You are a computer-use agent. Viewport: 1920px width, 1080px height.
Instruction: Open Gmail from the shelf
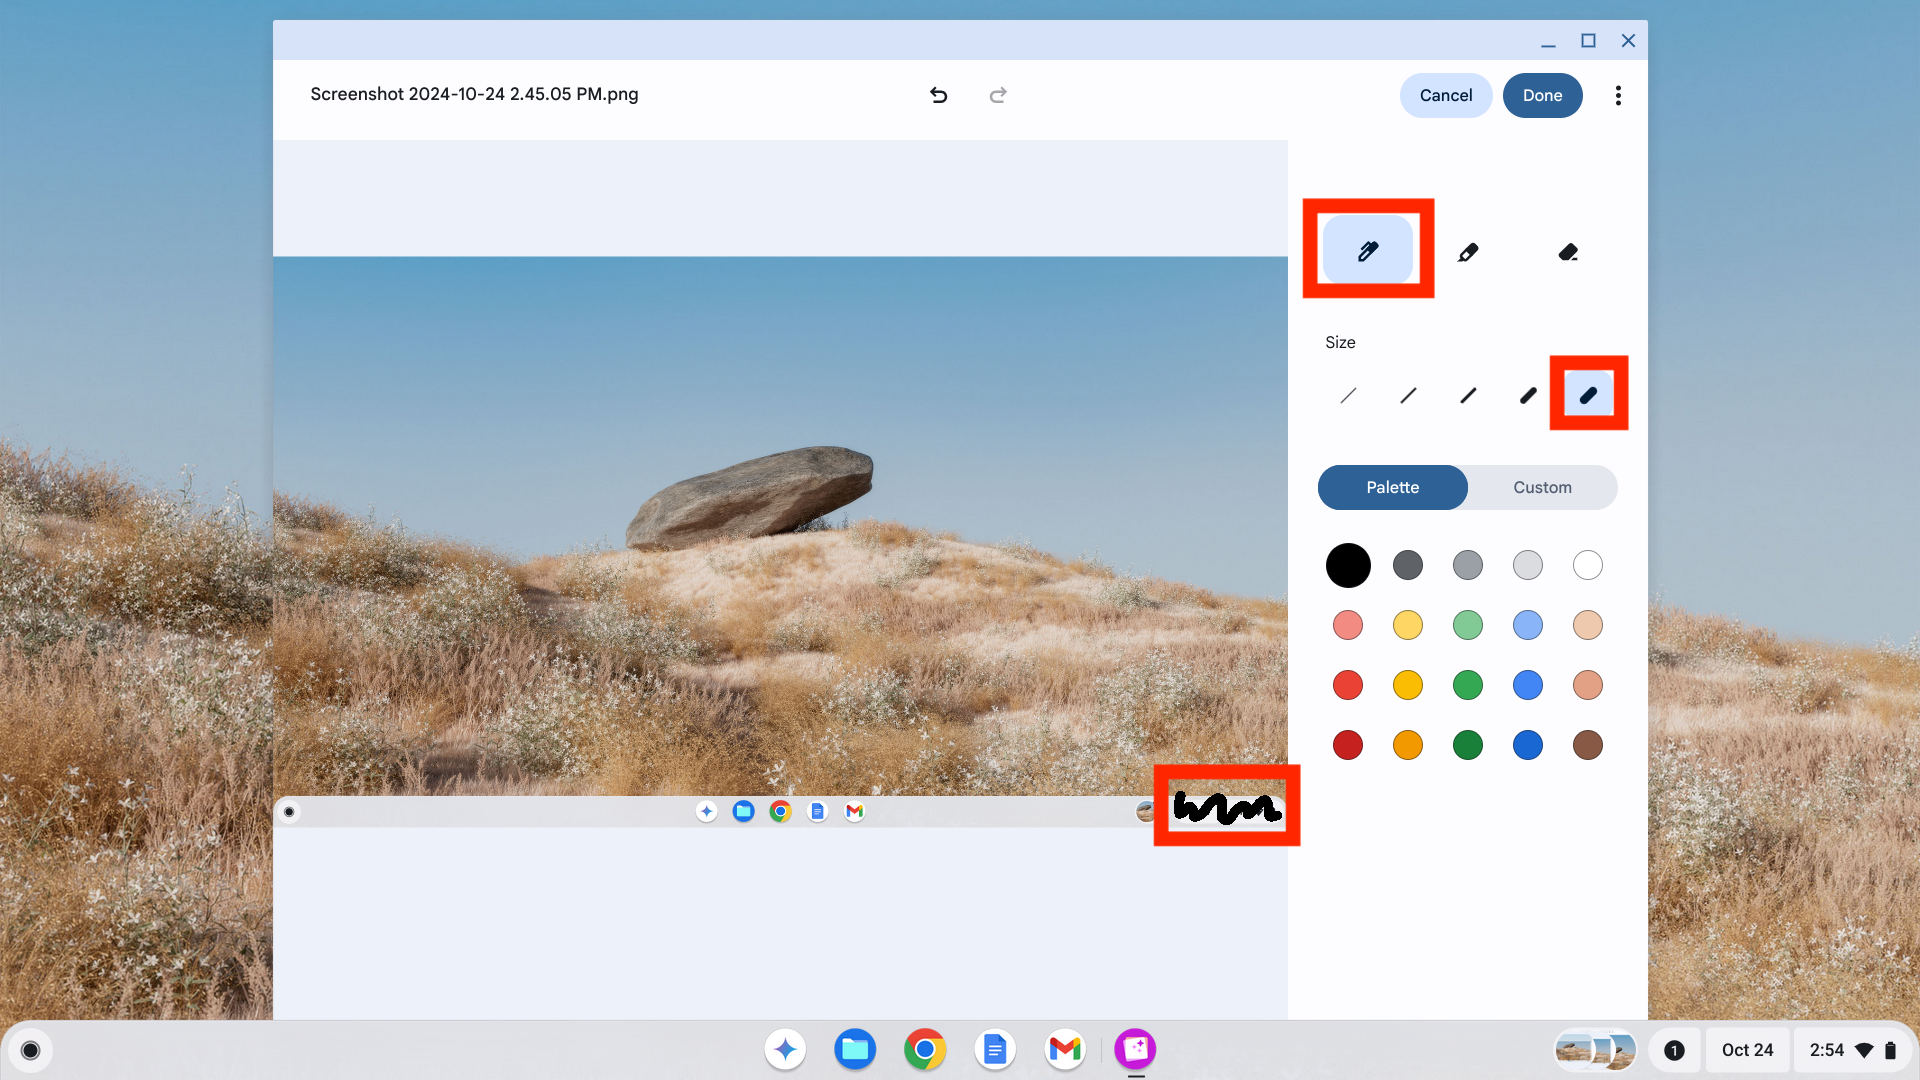click(1065, 1049)
